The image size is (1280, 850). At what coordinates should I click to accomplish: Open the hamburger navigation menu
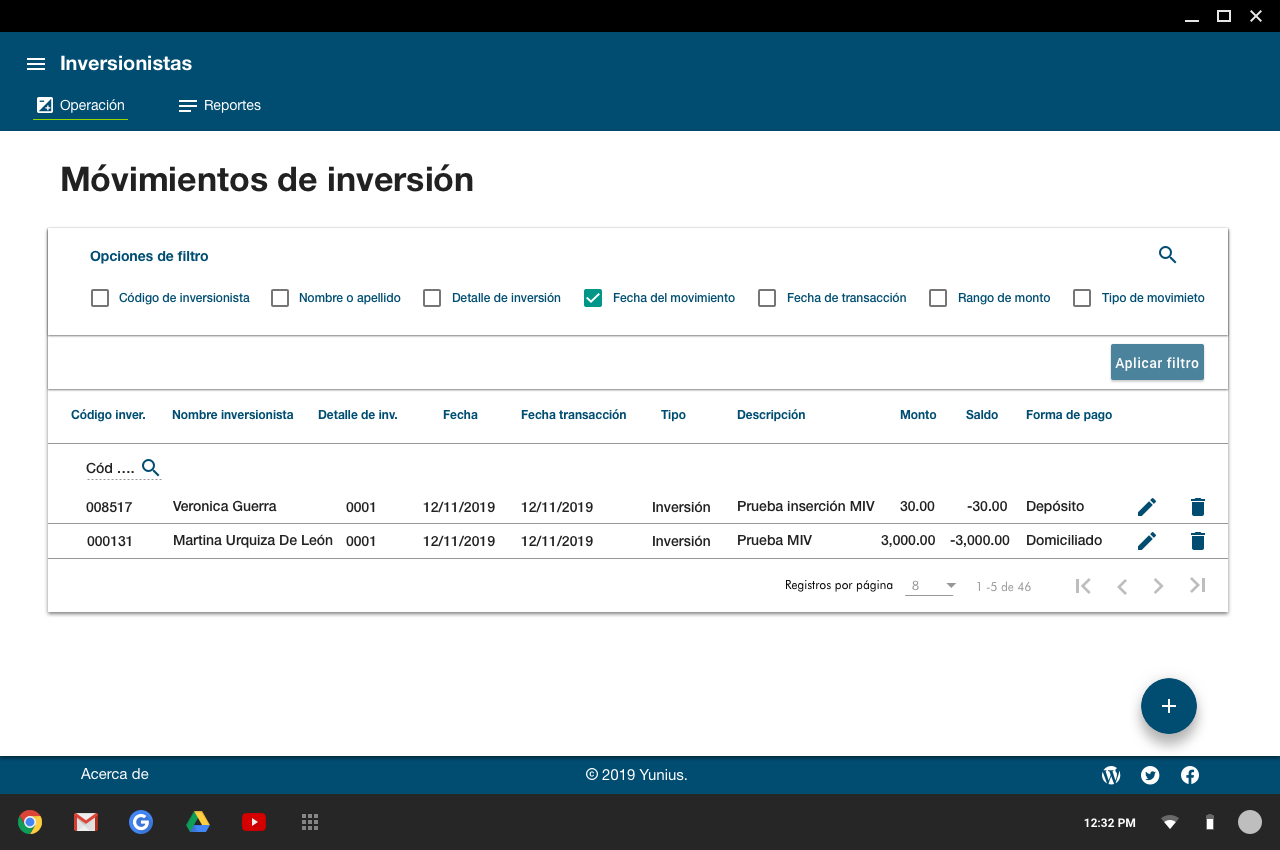pos(36,64)
